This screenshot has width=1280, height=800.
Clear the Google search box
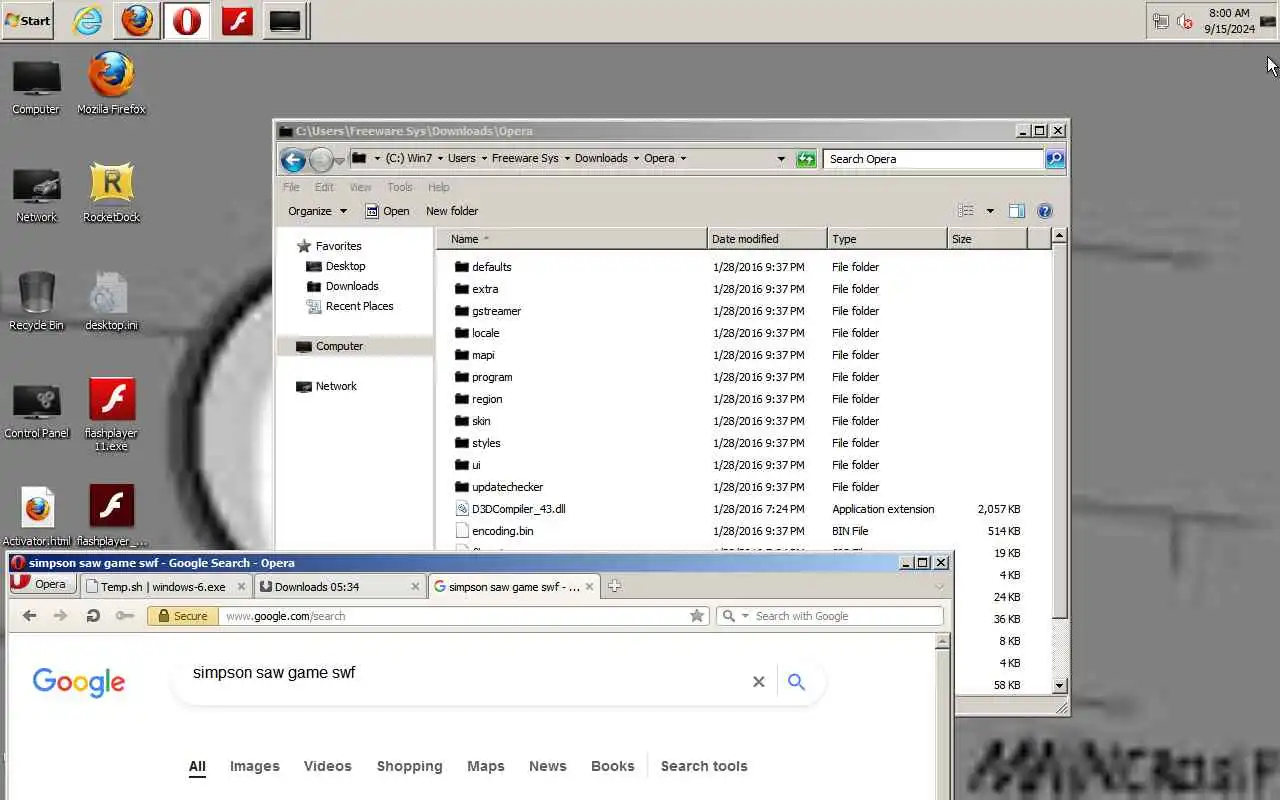[758, 681]
